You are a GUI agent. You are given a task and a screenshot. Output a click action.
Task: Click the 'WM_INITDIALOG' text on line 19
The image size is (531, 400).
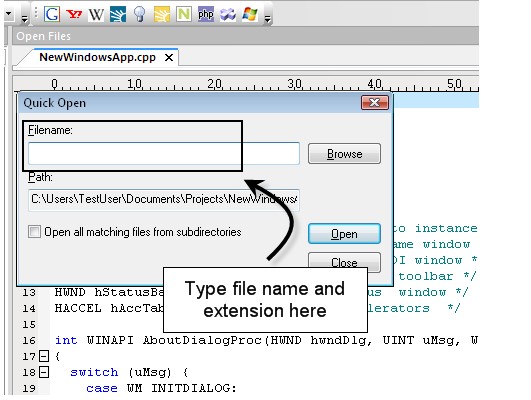178,388
